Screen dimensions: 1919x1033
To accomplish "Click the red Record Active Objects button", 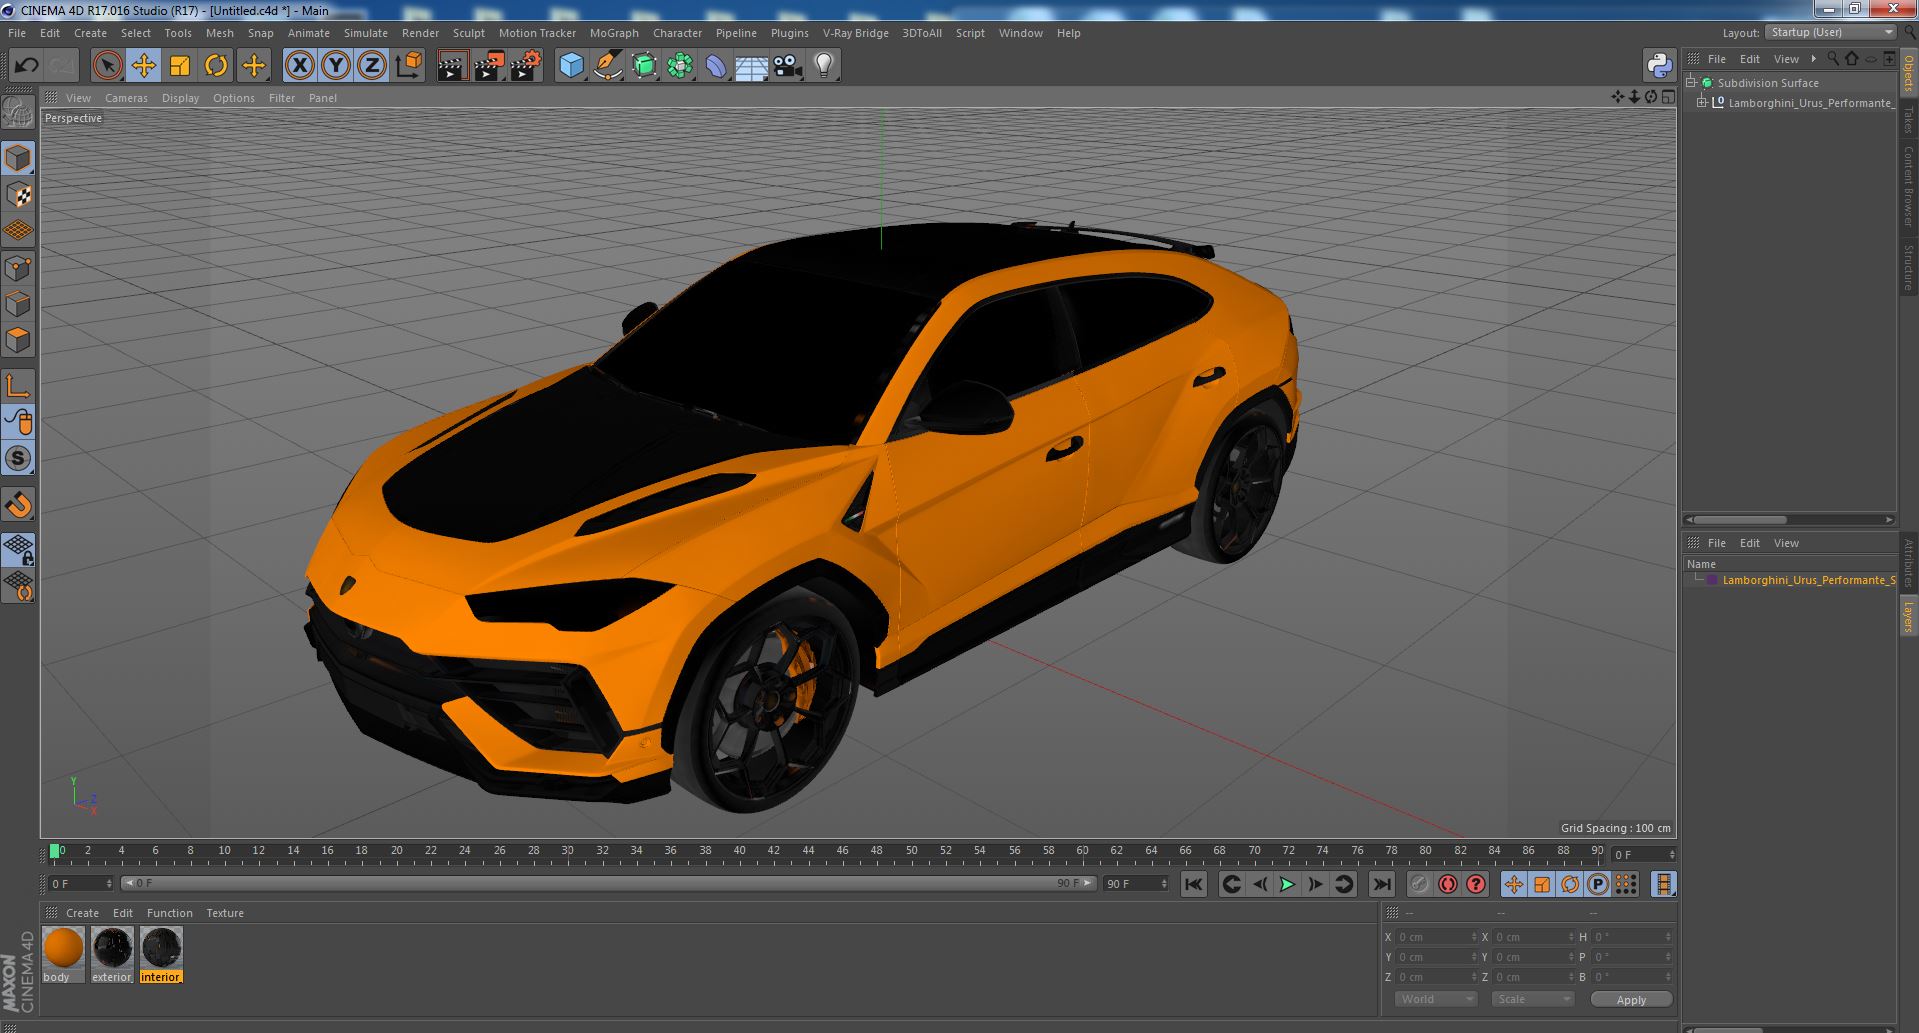I will tap(1419, 884).
